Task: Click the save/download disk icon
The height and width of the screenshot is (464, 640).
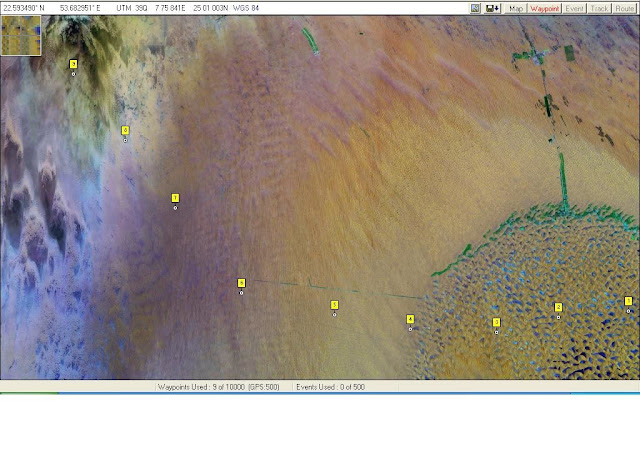Action: tap(492, 8)
